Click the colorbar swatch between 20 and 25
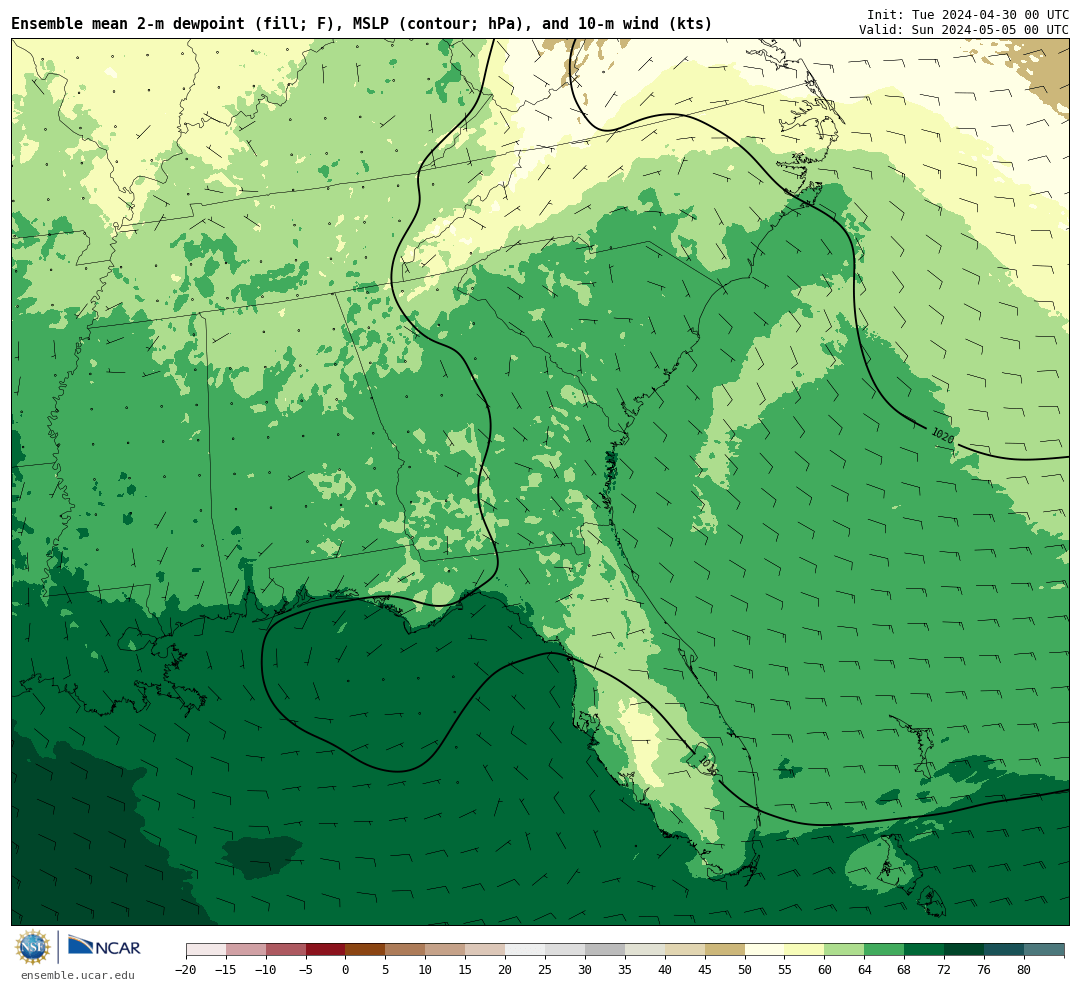Viewport: 1080px width, 988px height. point(526,950)
